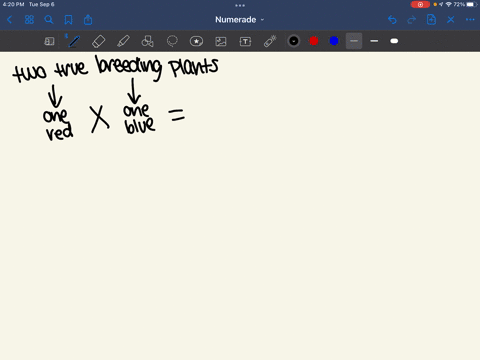Select the Pen tool
480x360 pixels.
pos(73,41)
